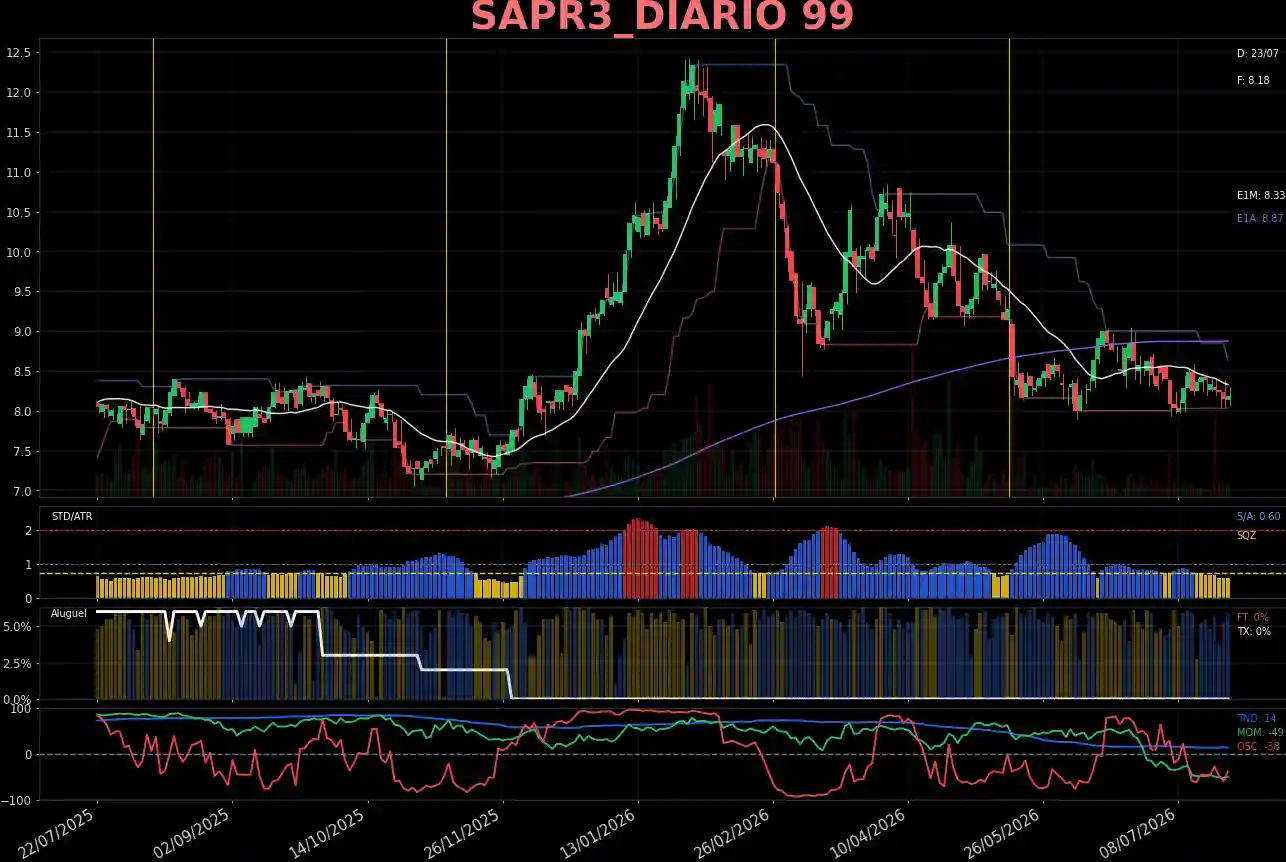Click the 2.5% Aluguel axis label
Image resolution: width=1286 pixels, height=862 pixels.
[17, 663]
